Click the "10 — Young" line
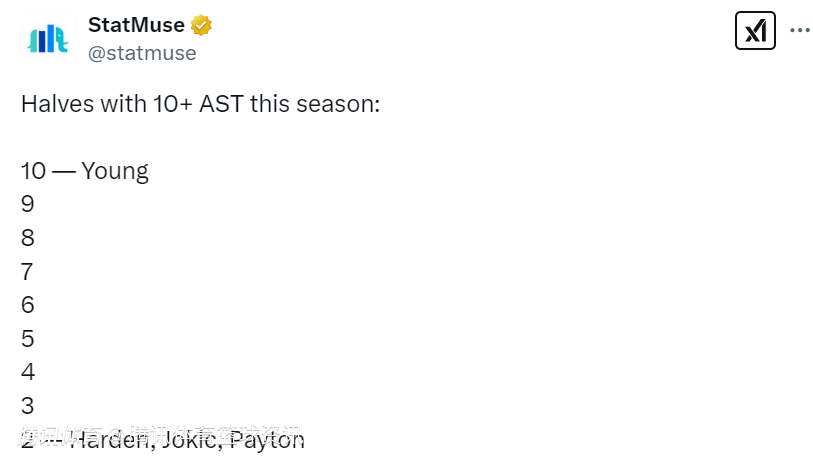 [85, 171]
